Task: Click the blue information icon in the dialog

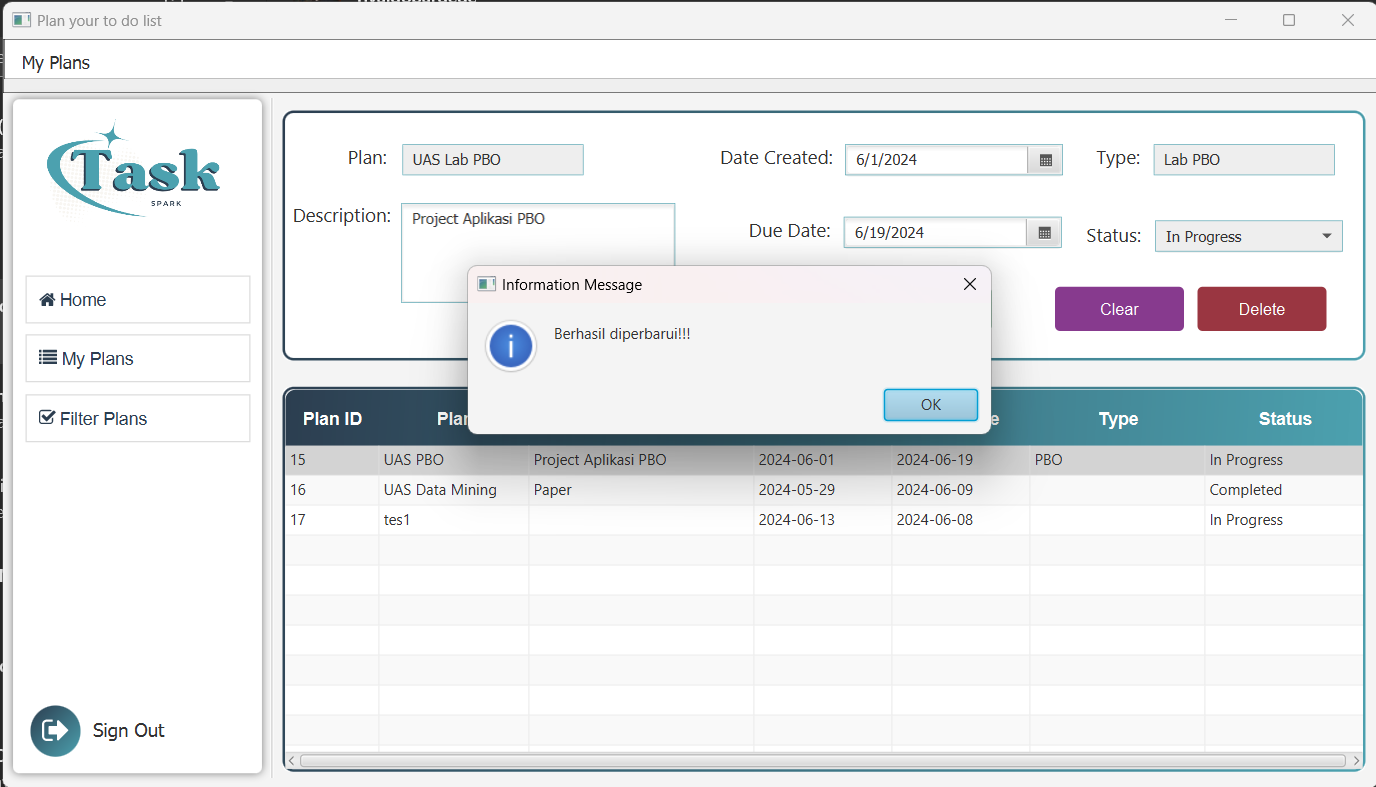Action: coord(511,347)
